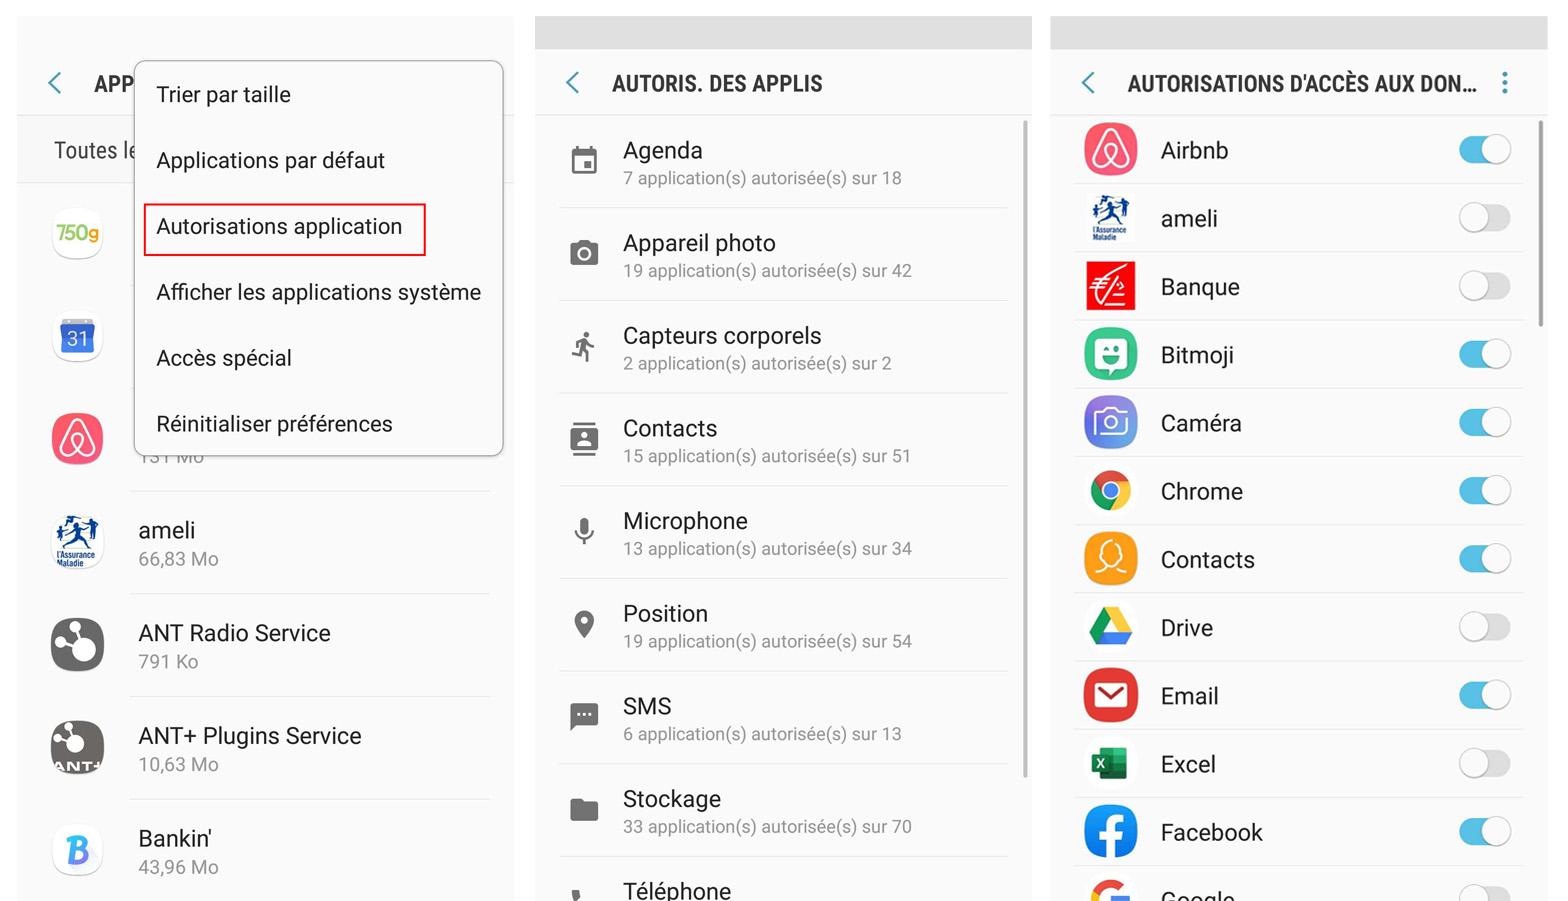Open ANT Radio Service app details
Screen dimensions: 1568x901
point(270,645)
